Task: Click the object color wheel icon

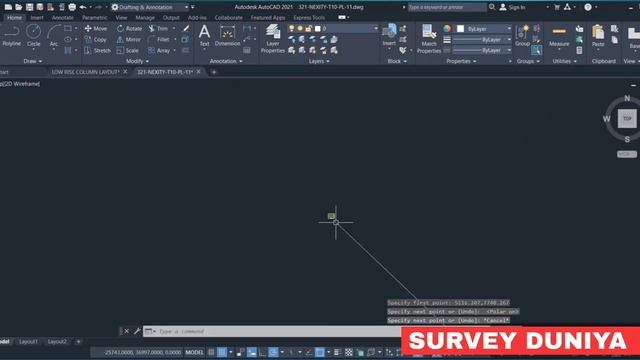Action: tap(447, 29)
